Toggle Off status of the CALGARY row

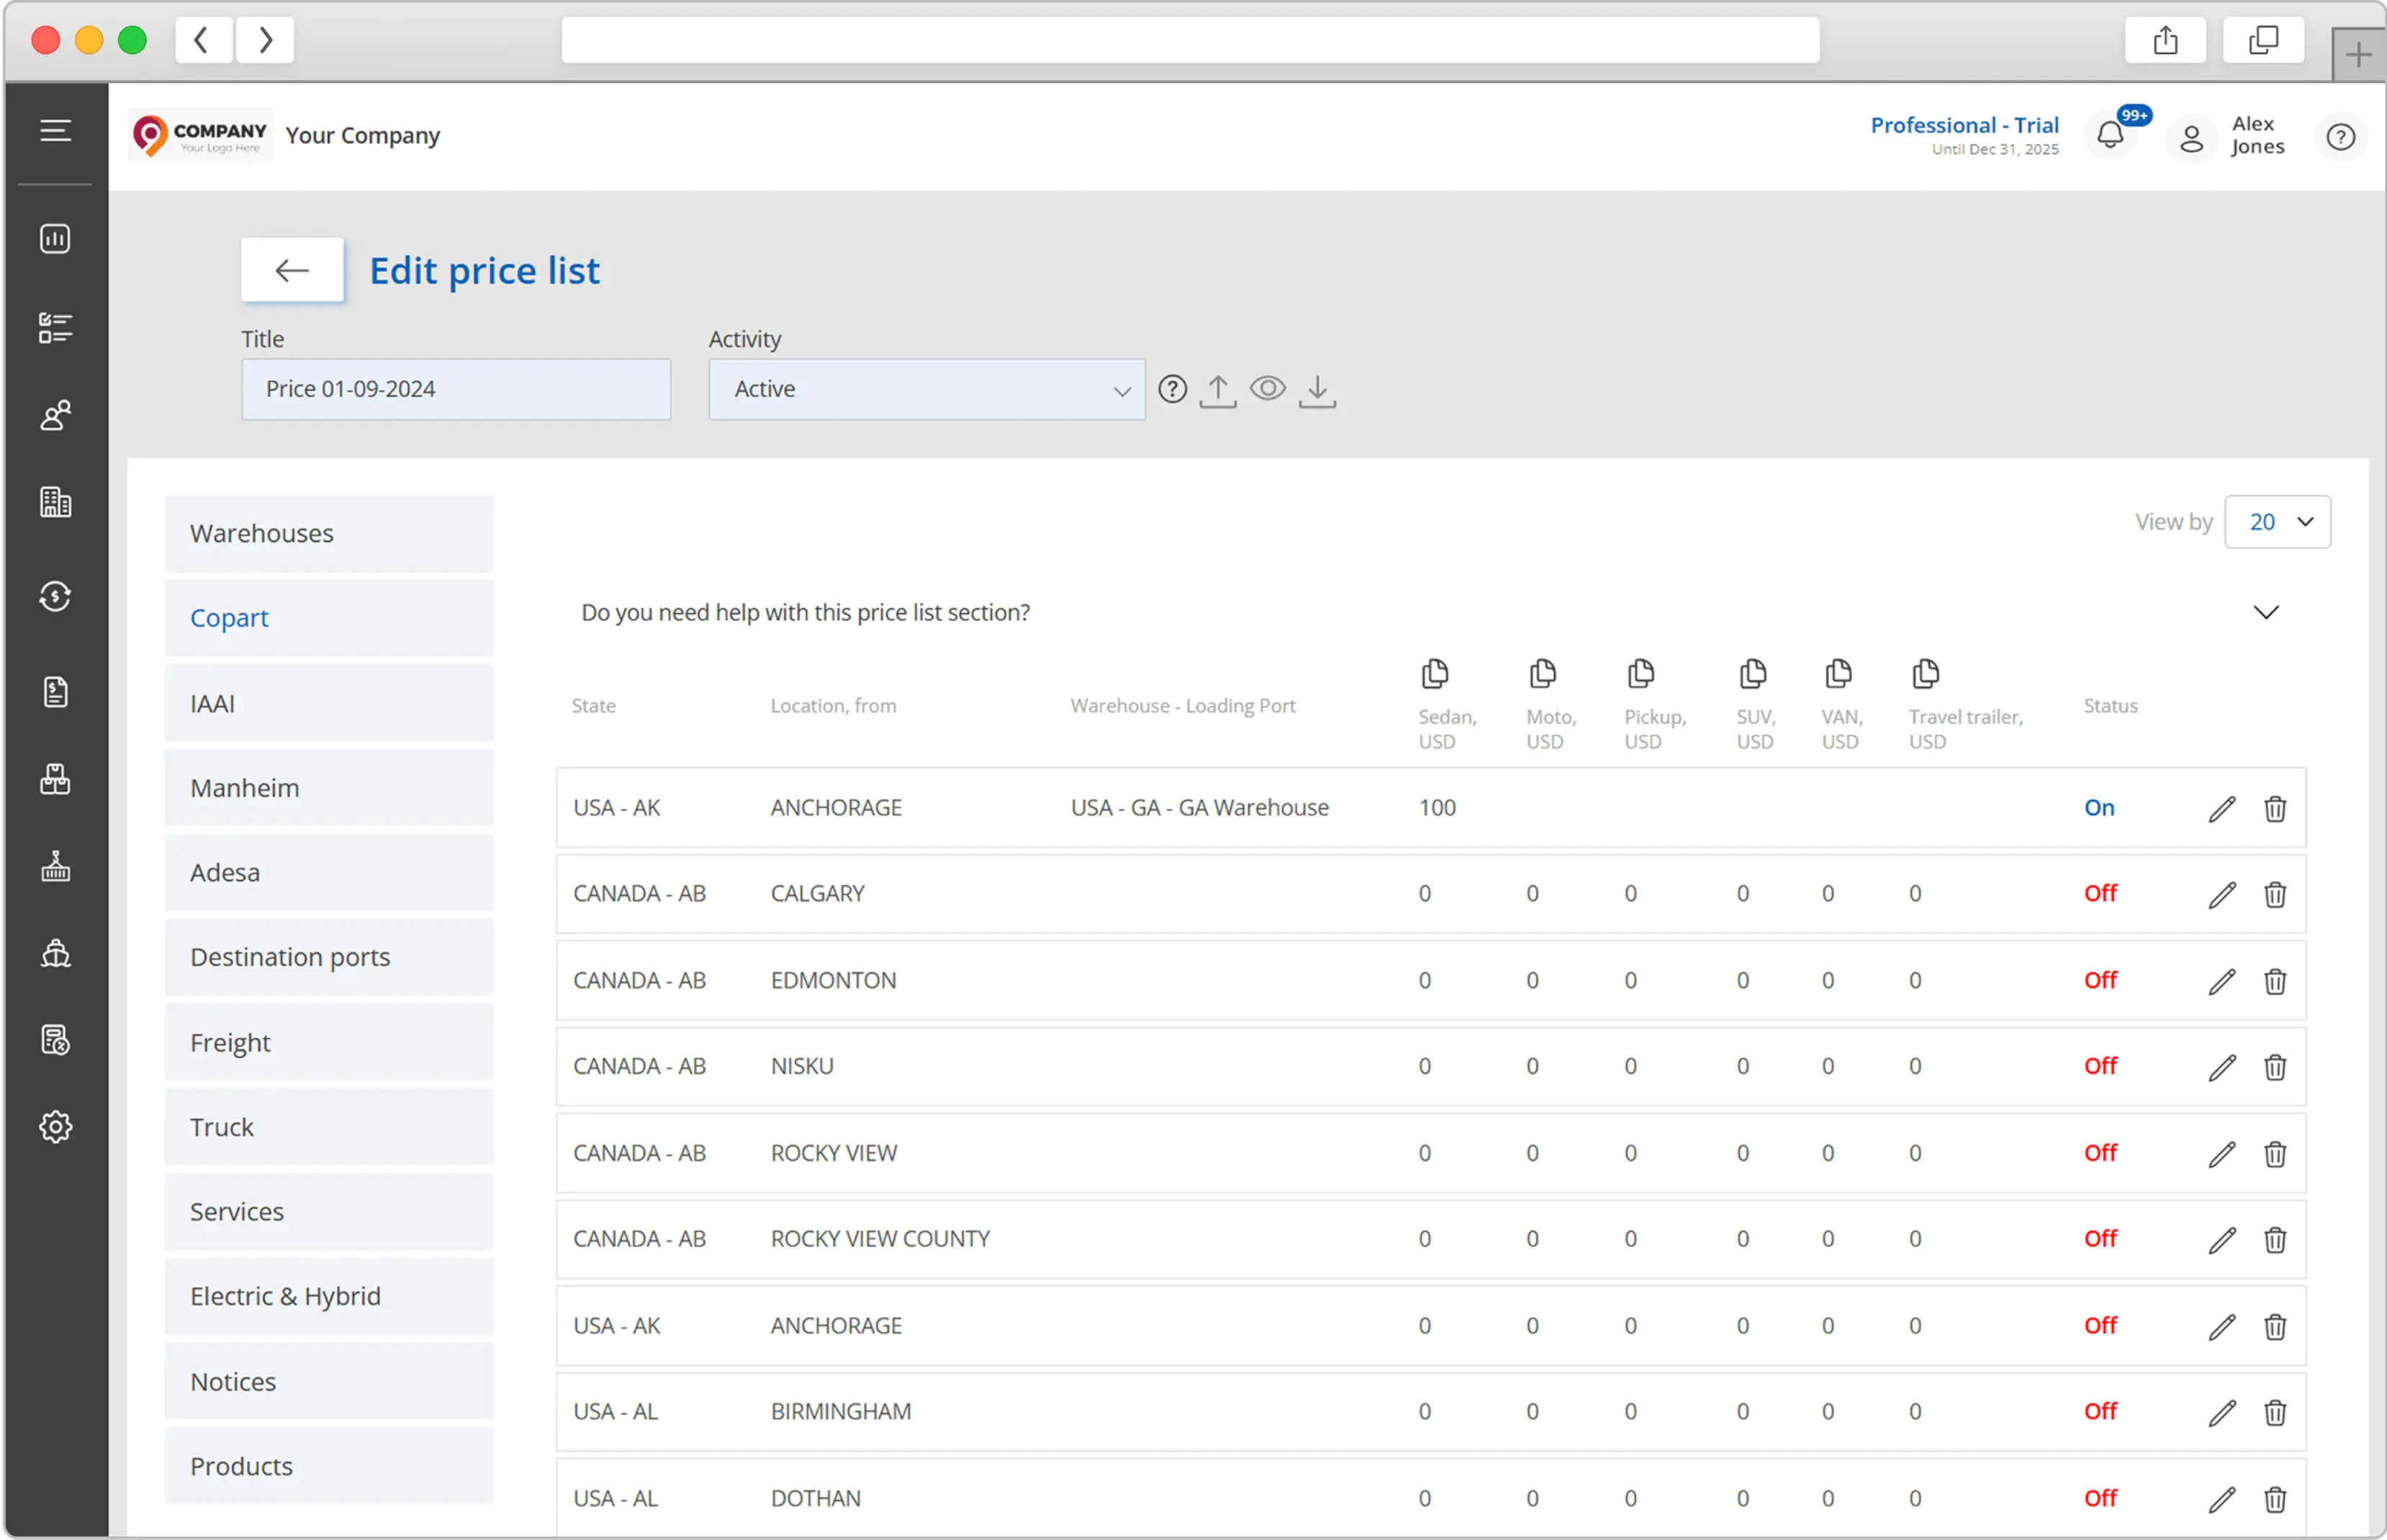tap(2100, 893)
